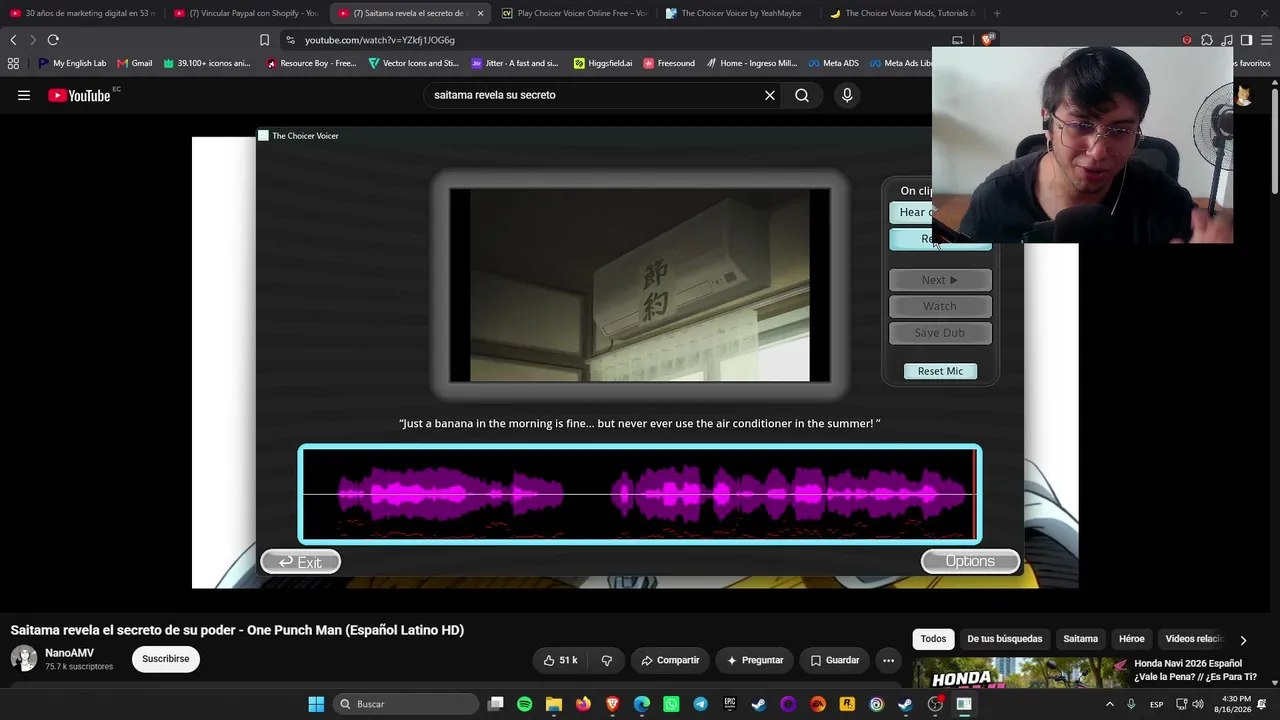
Task: Dislike the video with the thumbs-down button
Action: click(x=607, y=660)
